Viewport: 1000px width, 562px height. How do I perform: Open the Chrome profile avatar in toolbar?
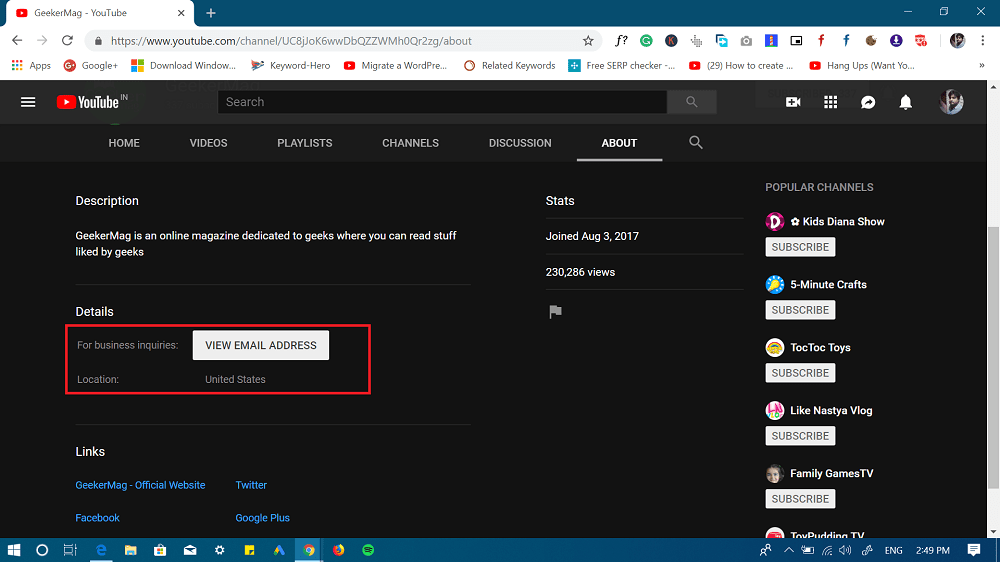click(x=957, y=41)
